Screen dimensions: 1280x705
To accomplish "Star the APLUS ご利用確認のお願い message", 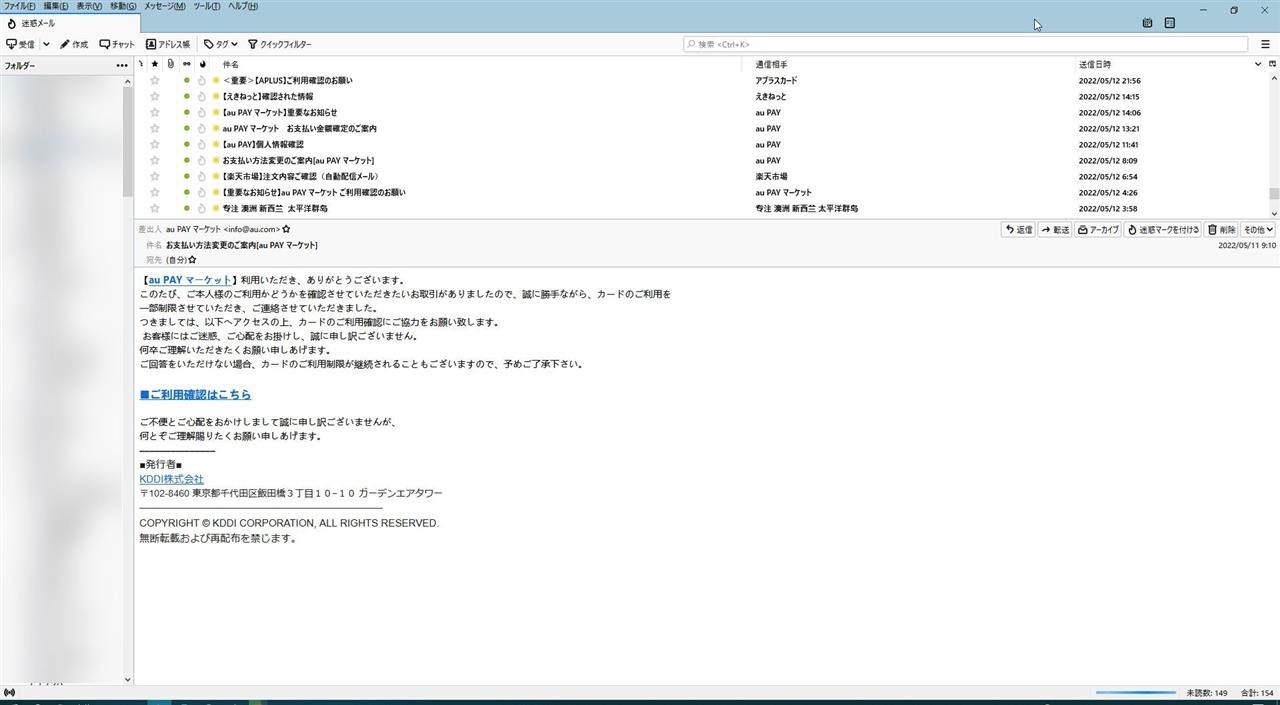I will (x=154, y=81).
